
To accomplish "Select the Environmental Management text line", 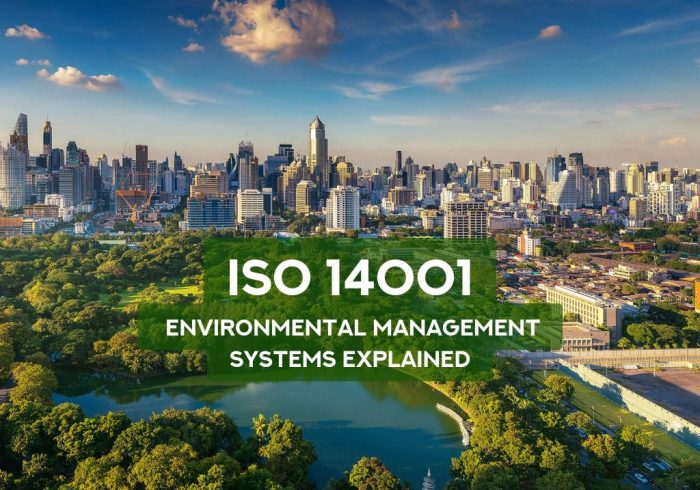I will 349,327.
